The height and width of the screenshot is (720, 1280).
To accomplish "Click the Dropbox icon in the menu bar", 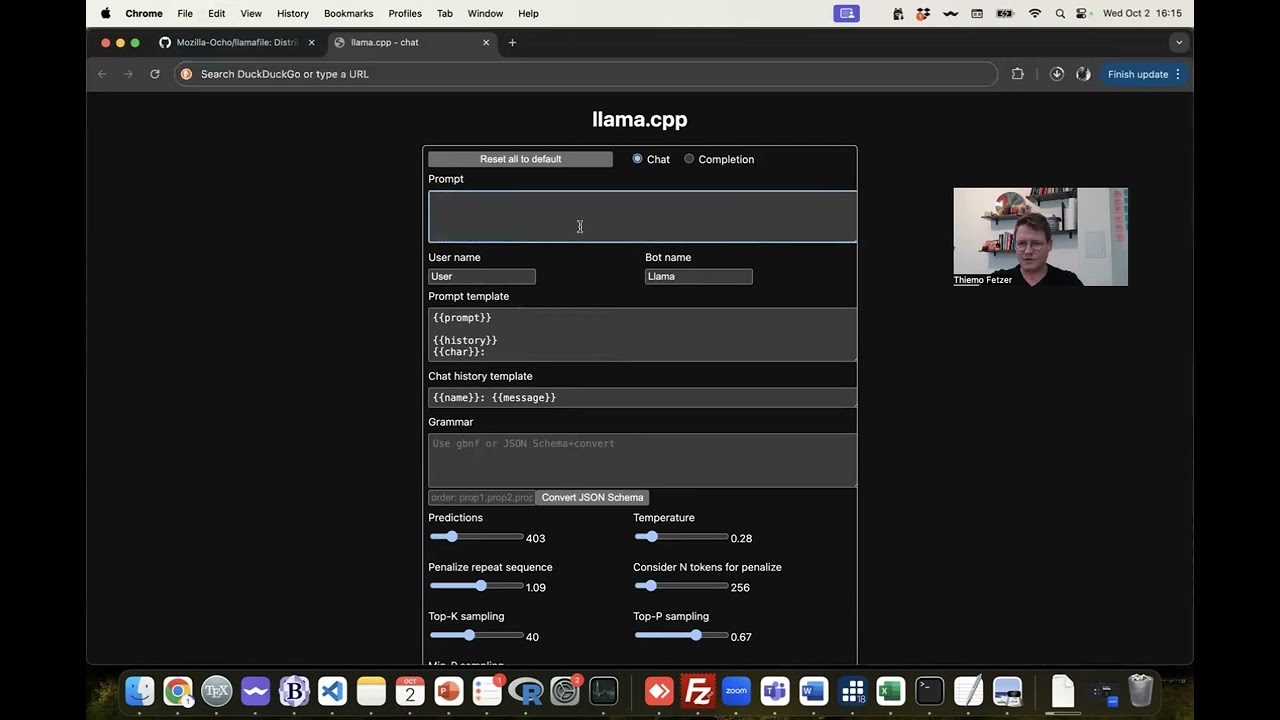I will 923,13.
